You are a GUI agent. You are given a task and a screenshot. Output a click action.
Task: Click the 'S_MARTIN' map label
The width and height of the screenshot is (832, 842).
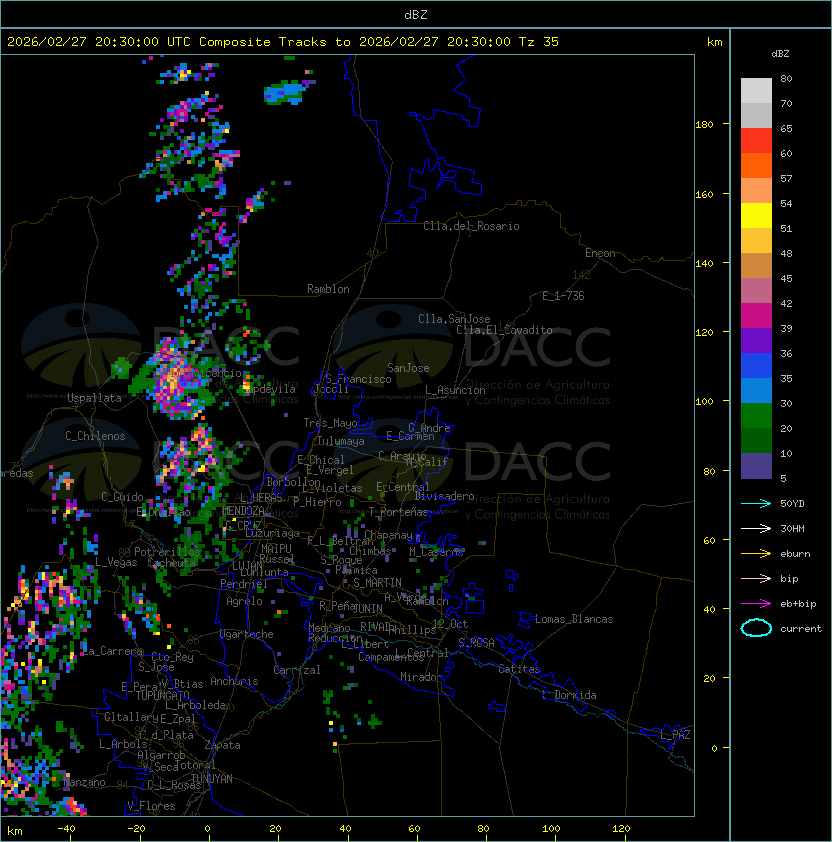pyautogui.click(x=378, y=583)
